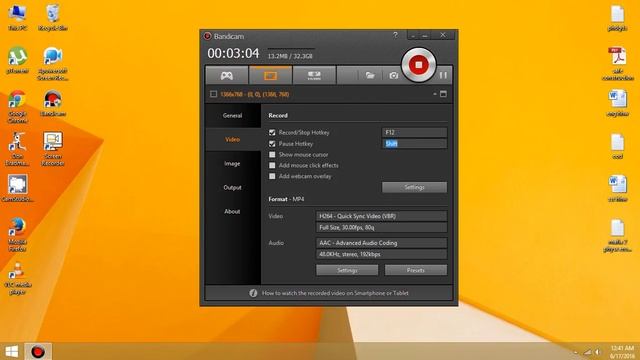Select the HDMI Device Recording mode icon
640x360 pixels.
point(314,76)
